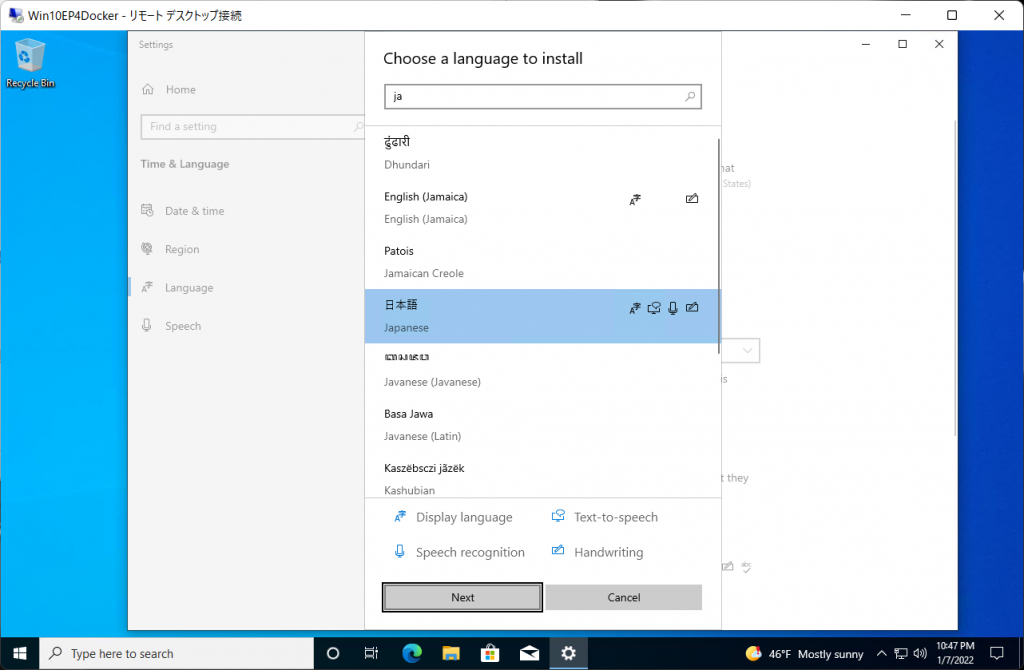
Task: Open the weather widget showing 46°F
Action: tap(805, 654)
